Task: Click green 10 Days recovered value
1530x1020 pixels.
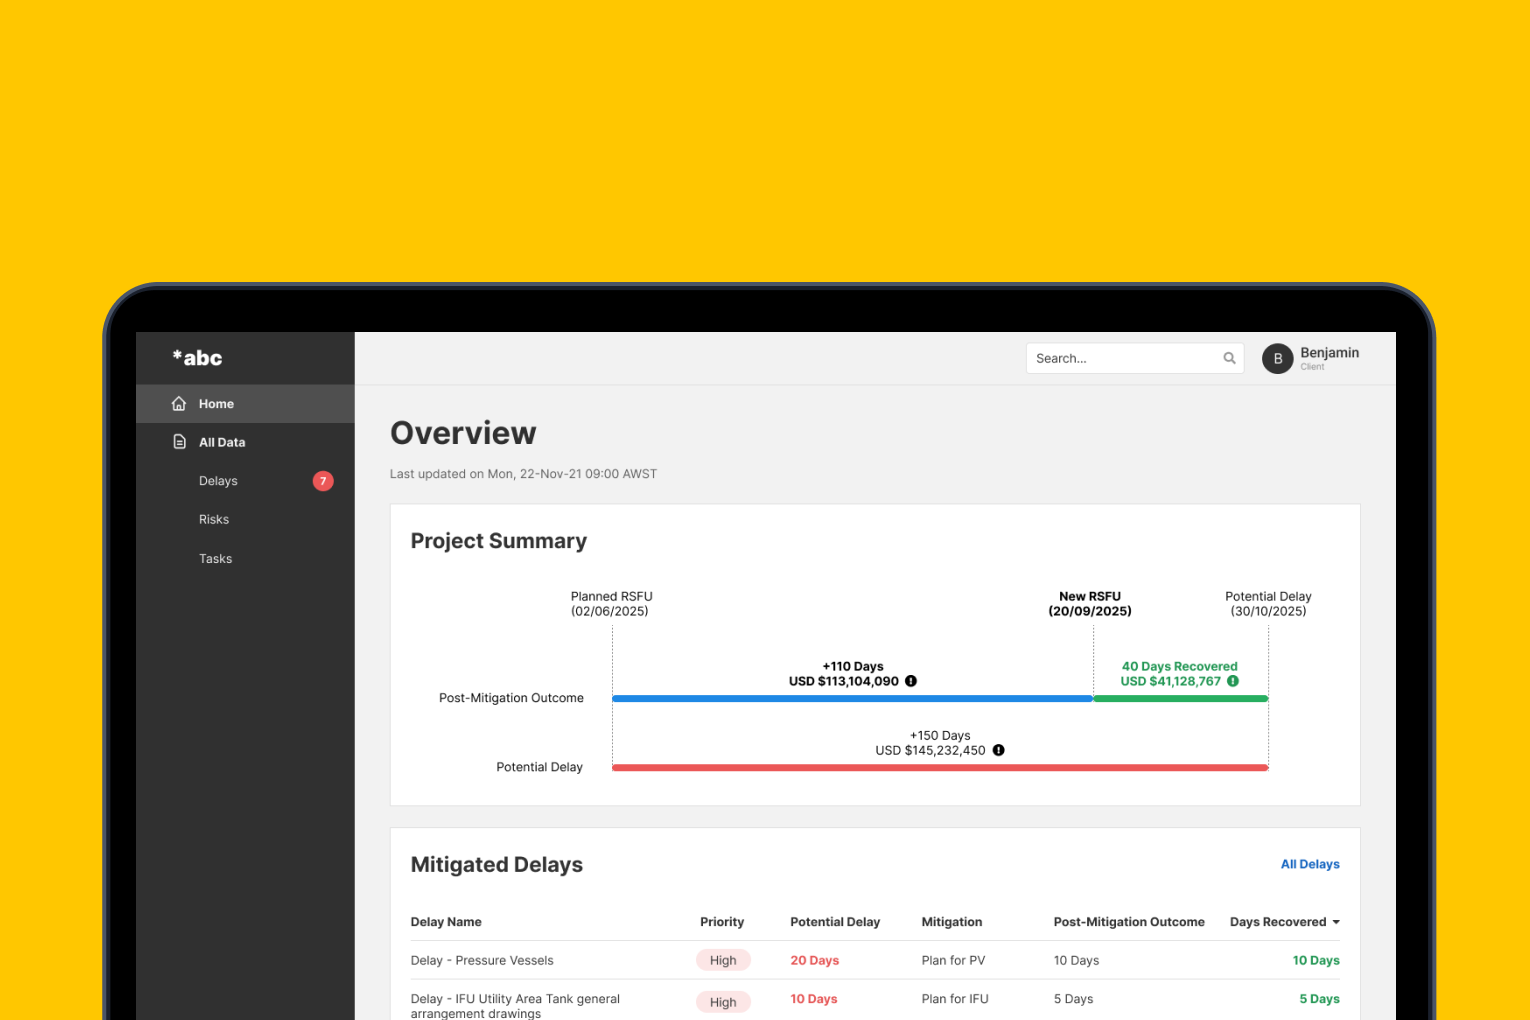Action: 1316,960
